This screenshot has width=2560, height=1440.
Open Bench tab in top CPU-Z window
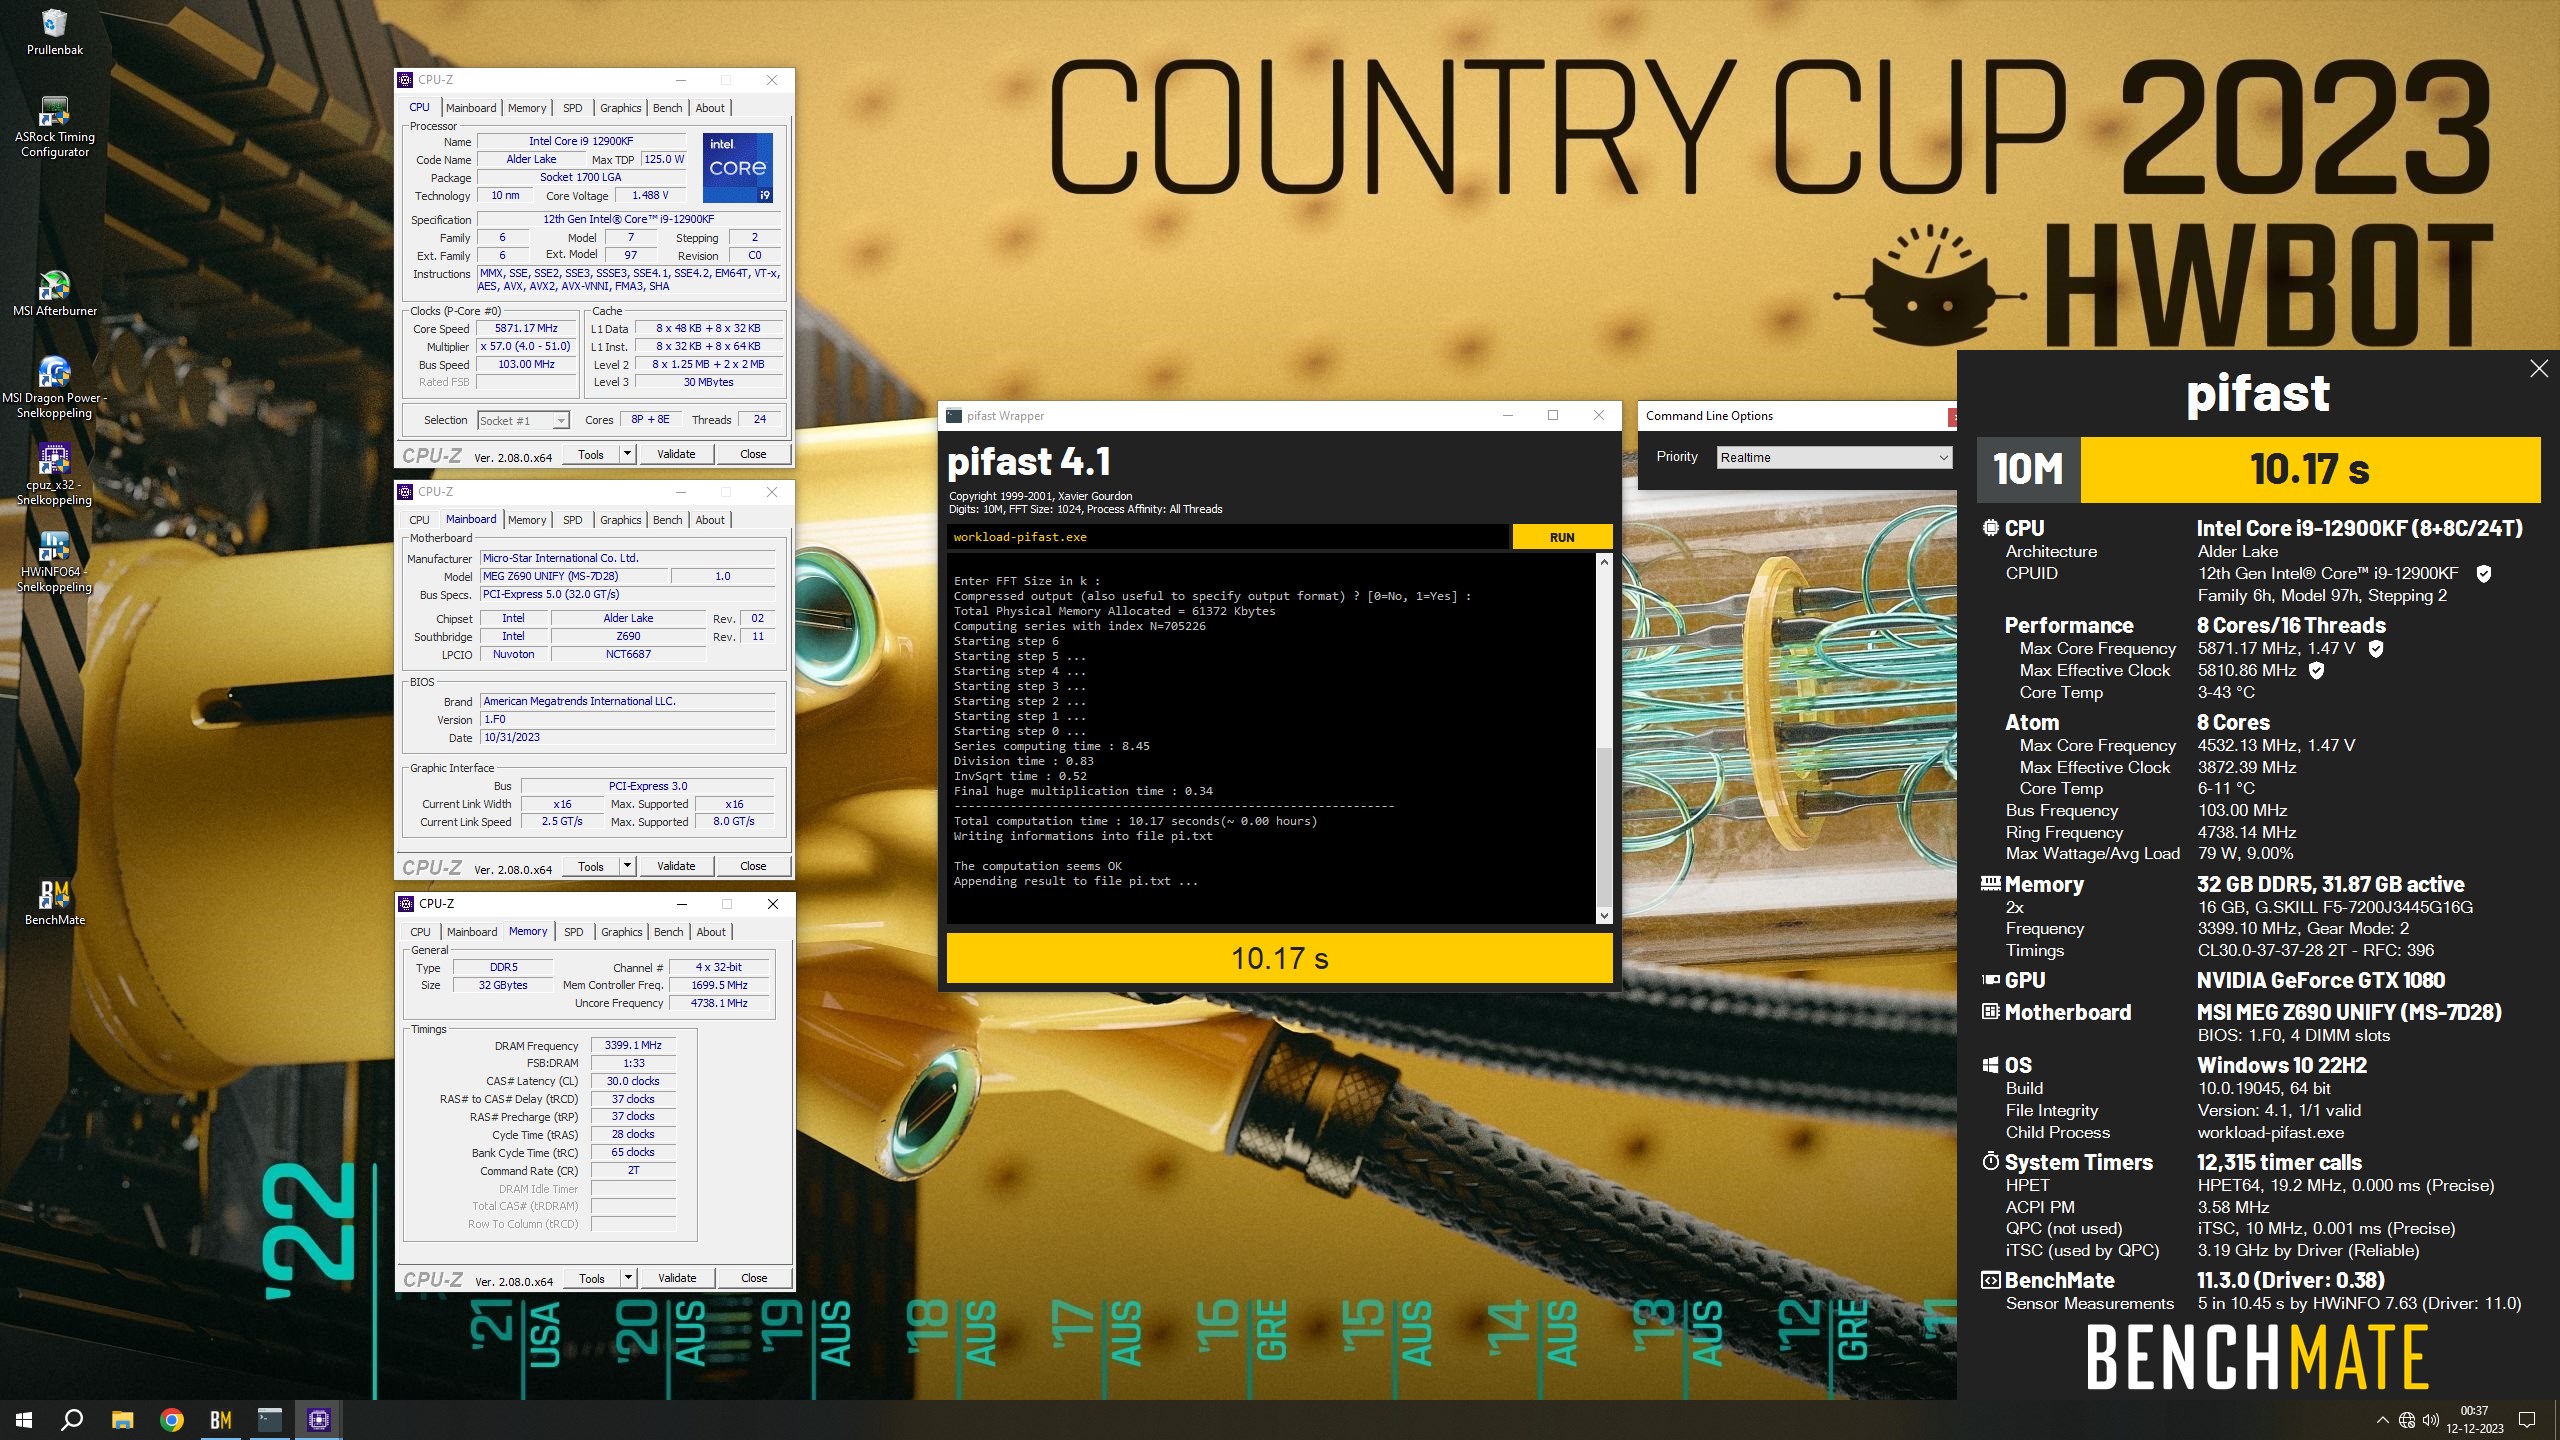[x=667, y=108]
